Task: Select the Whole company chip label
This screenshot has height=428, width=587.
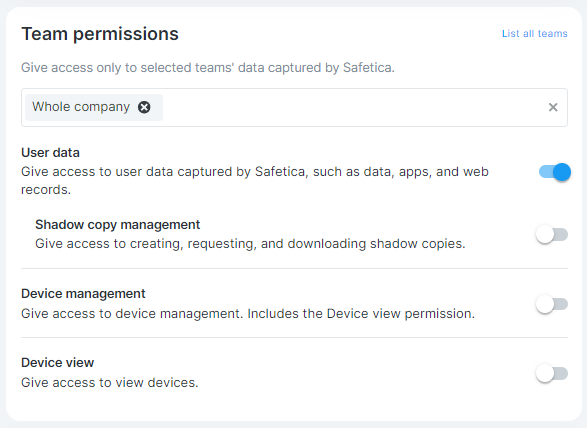Action: 81,107
